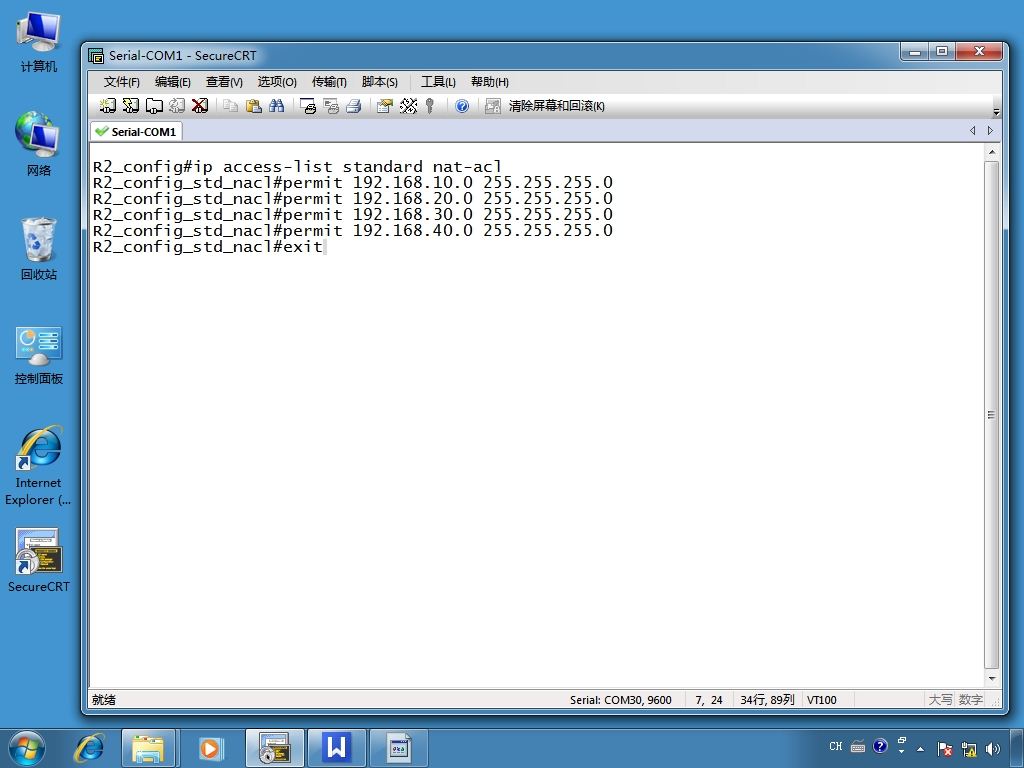Select the 计算机 desktop icon
This screenshot has width=1024, height=768.
coord(39,42)
